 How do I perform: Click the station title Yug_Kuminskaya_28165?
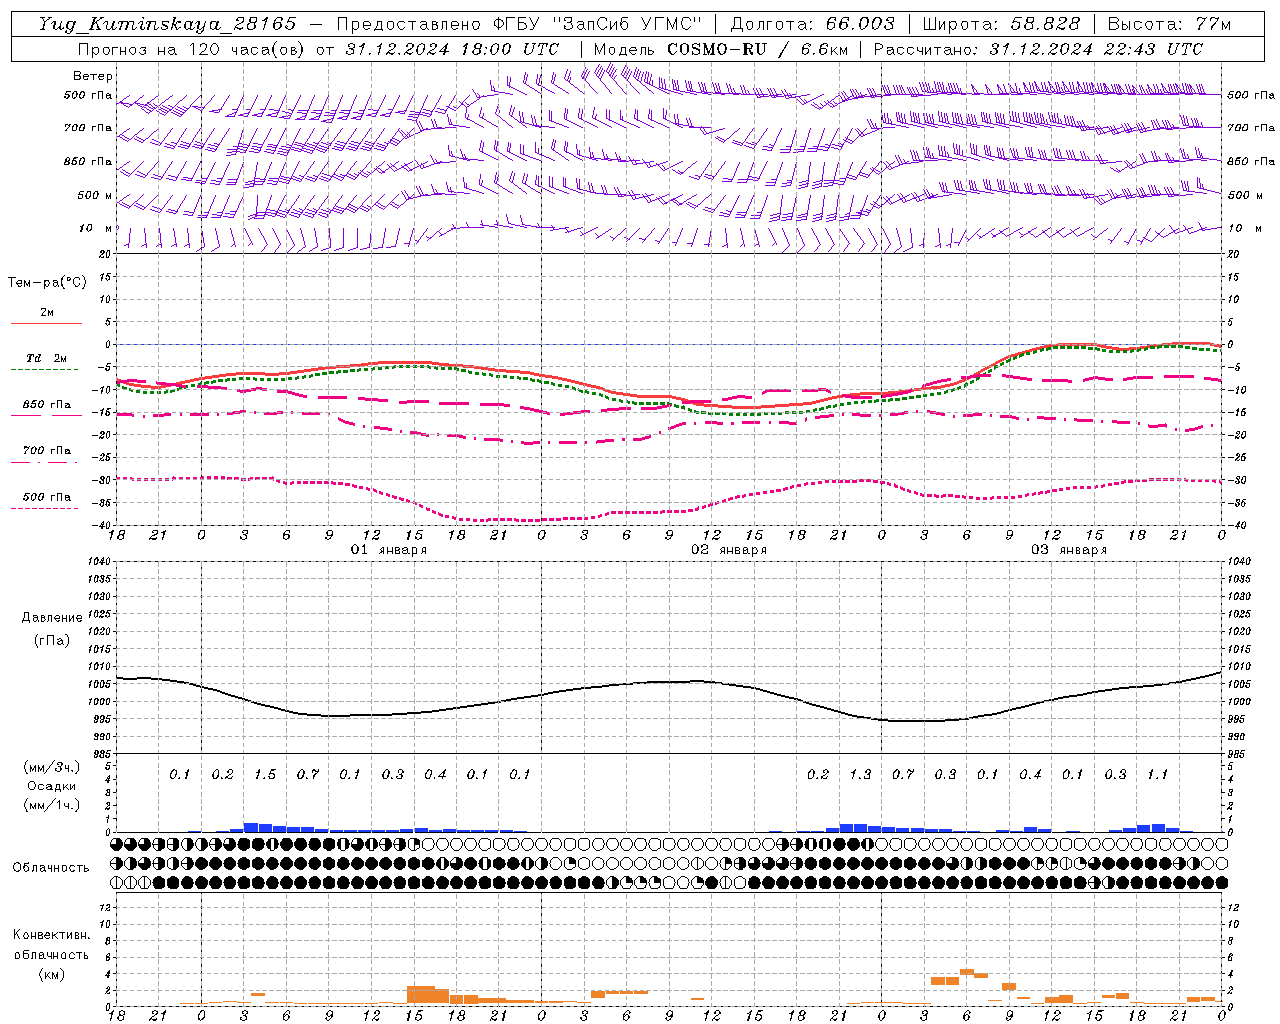pyautogui.click(x=167, y=24)
